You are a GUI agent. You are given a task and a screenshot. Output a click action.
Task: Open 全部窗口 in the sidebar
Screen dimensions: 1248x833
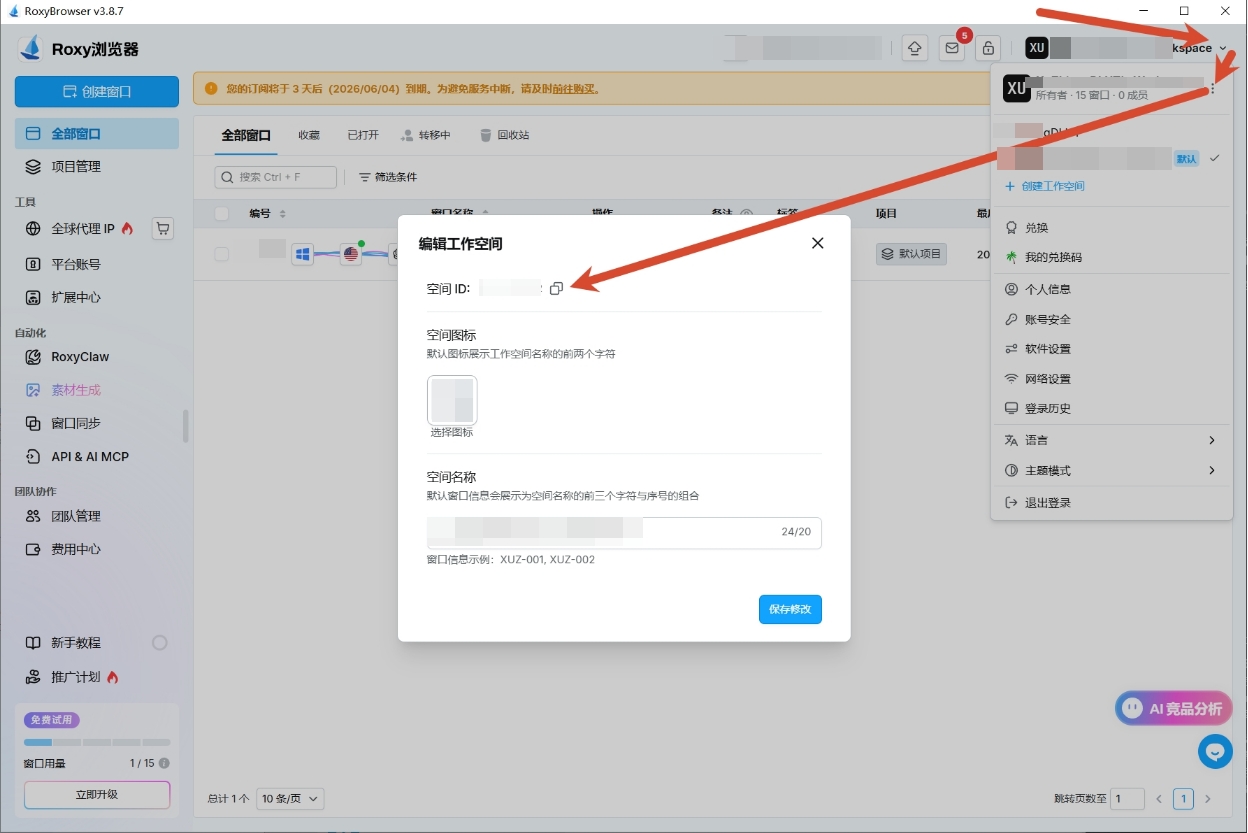(97, 134)
